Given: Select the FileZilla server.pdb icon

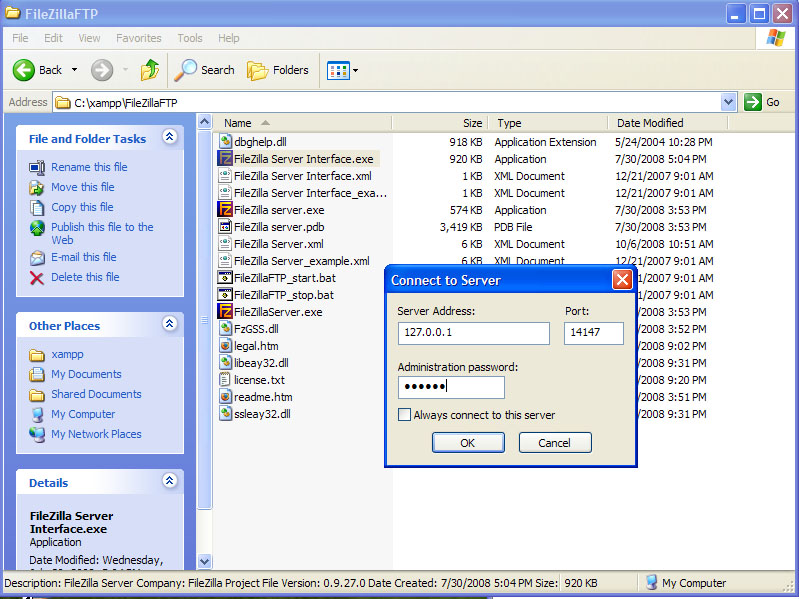Looking at the screenshot, I should click(x=225, y=226).
